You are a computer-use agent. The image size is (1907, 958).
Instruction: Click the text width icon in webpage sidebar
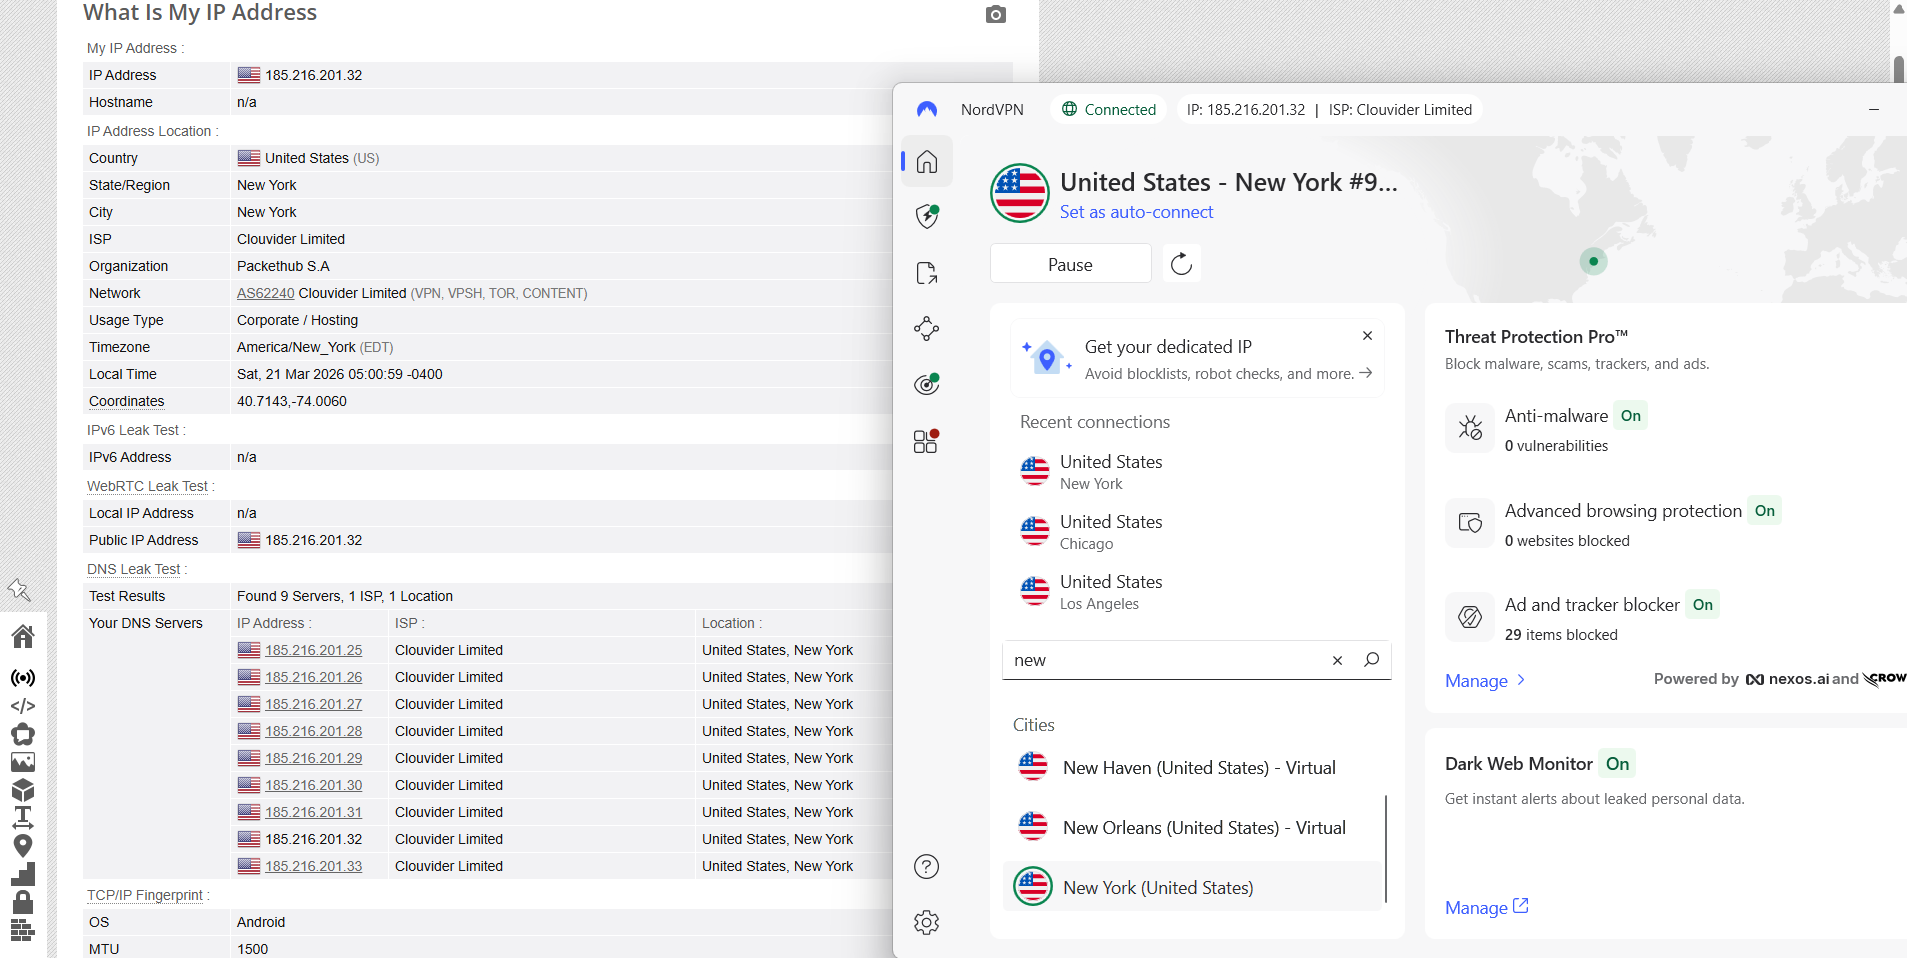[x=22, y=818]
